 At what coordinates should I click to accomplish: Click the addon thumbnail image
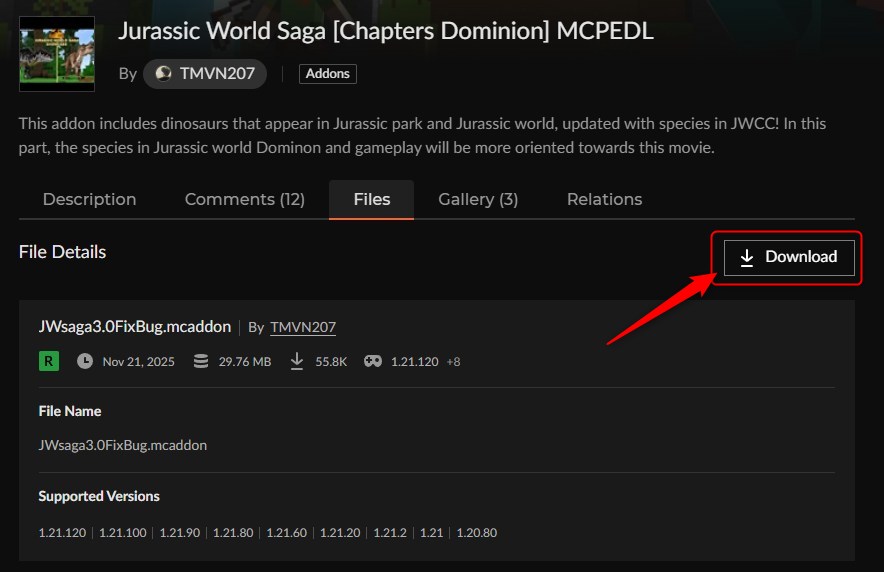point(57,54)
